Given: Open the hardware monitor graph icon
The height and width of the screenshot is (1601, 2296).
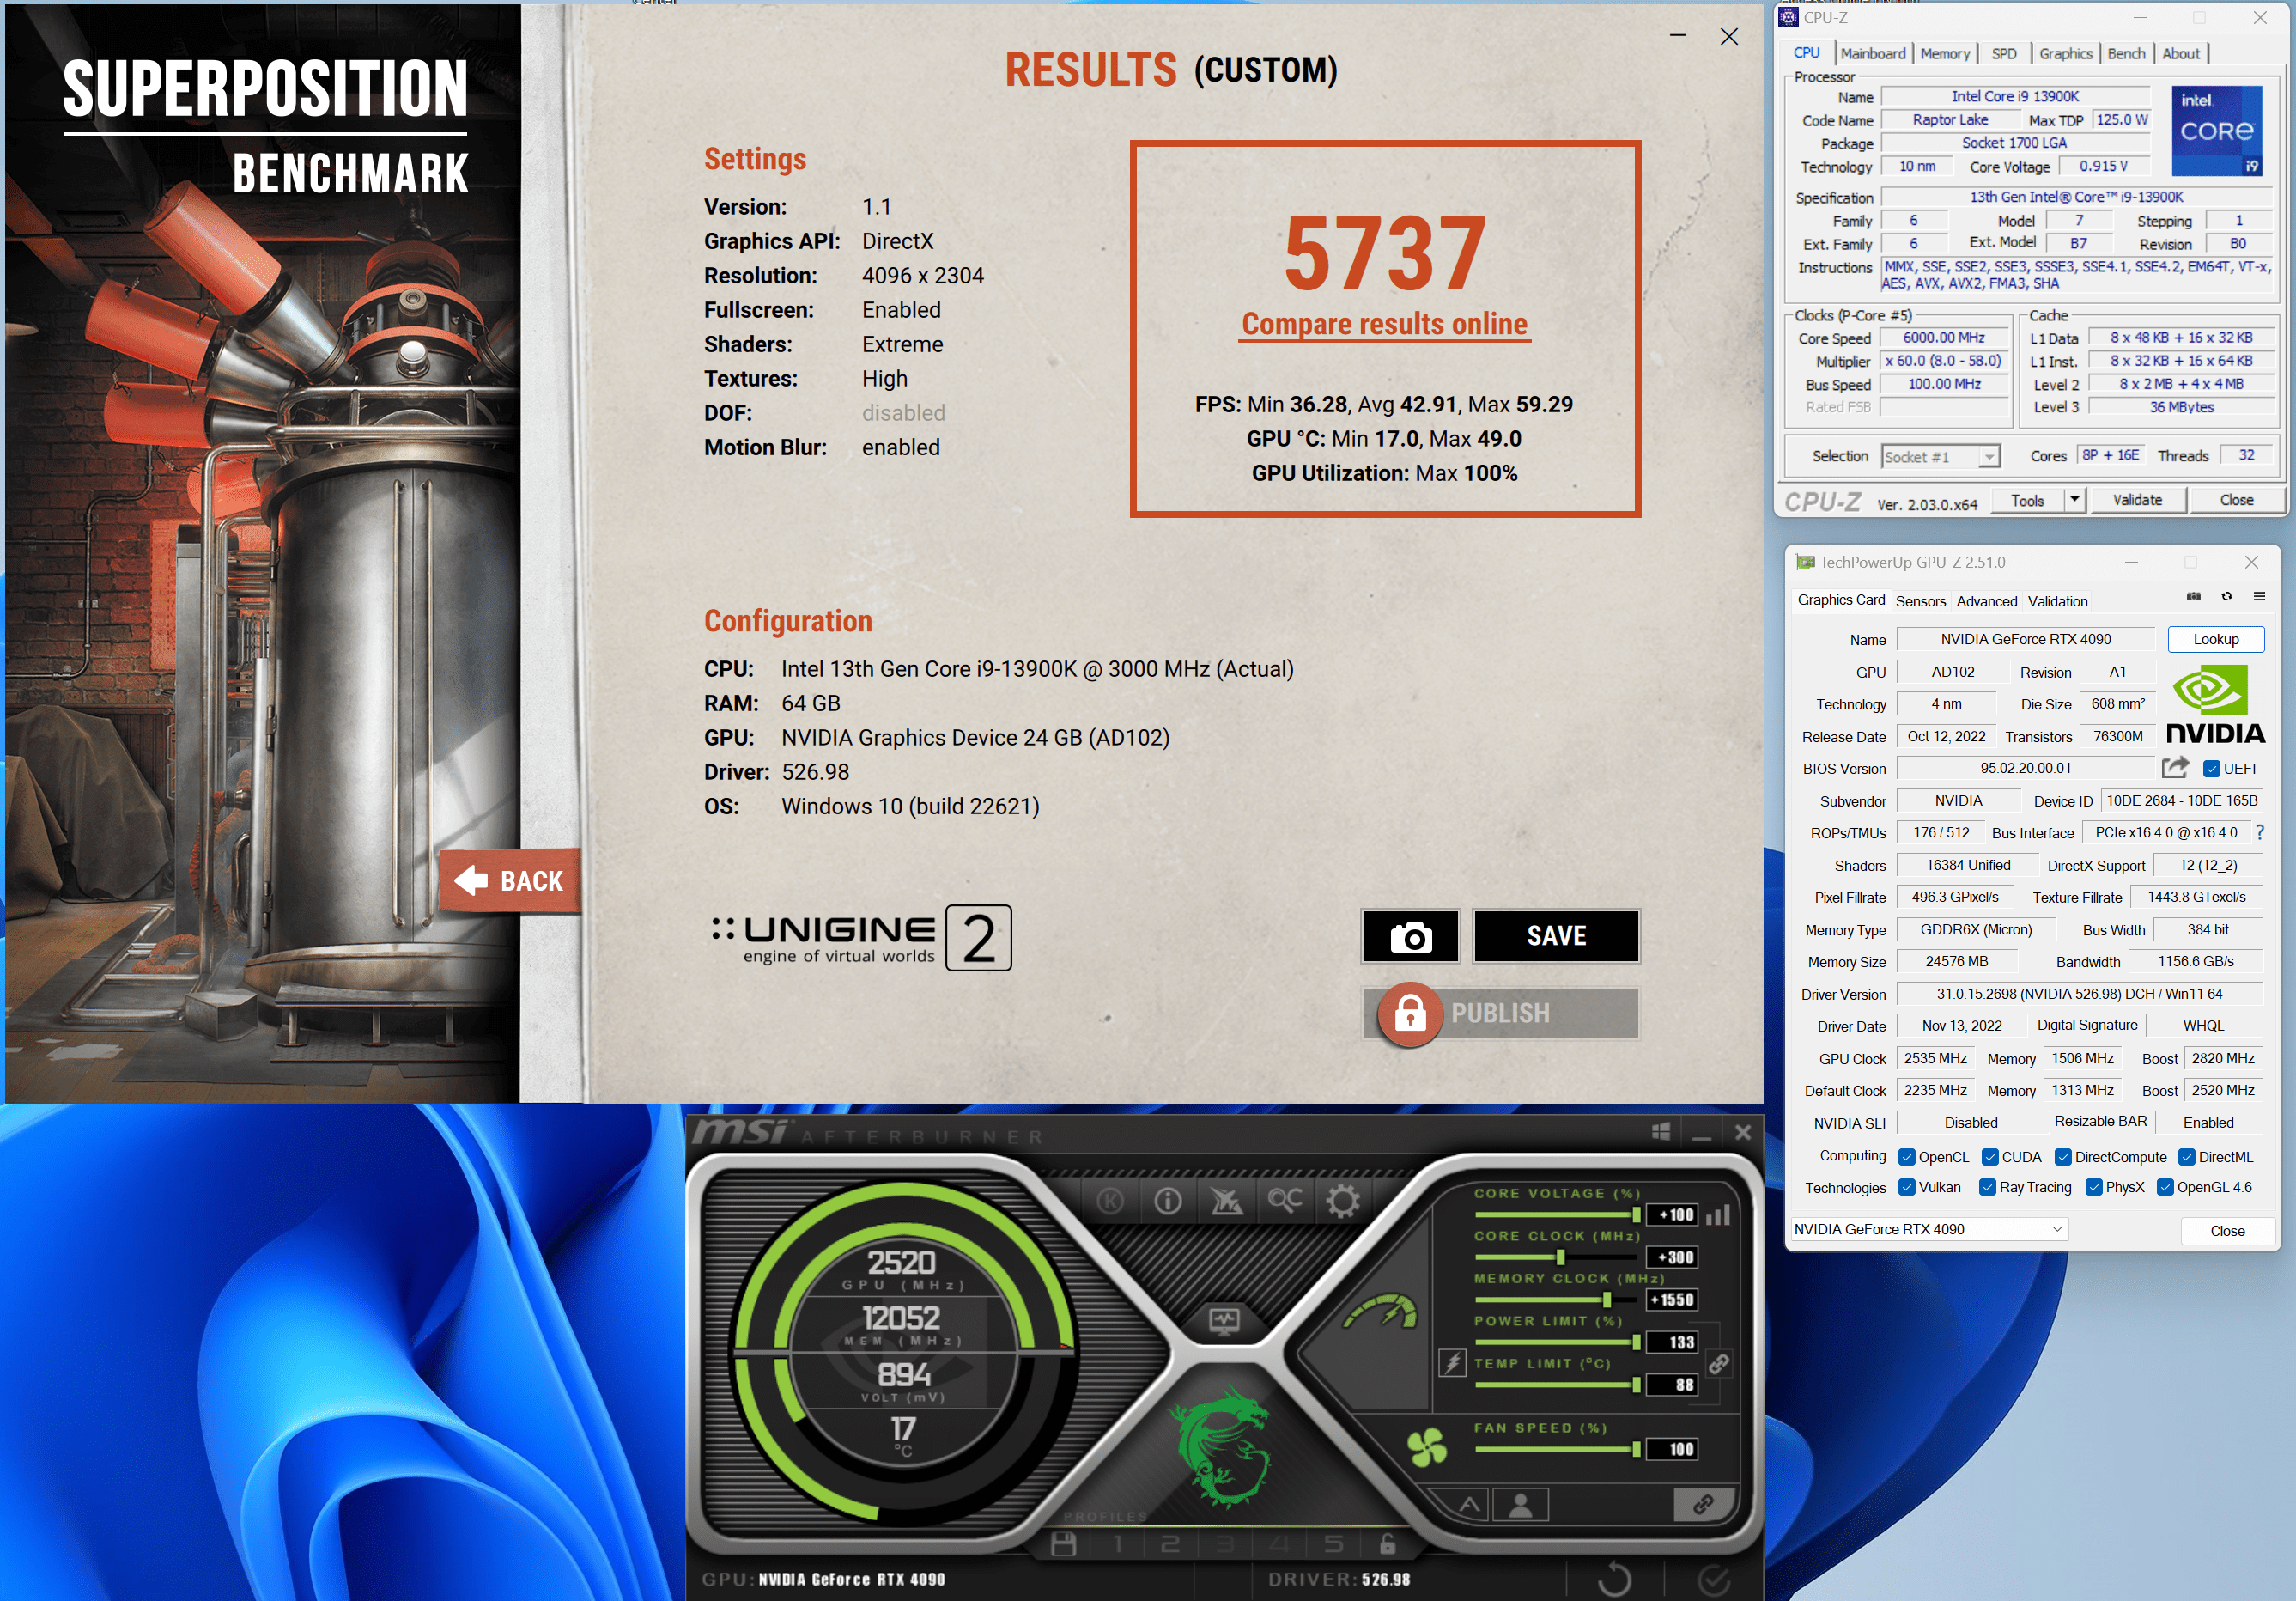Looking at the screenshot, I should click(x=1224, y=1321).
